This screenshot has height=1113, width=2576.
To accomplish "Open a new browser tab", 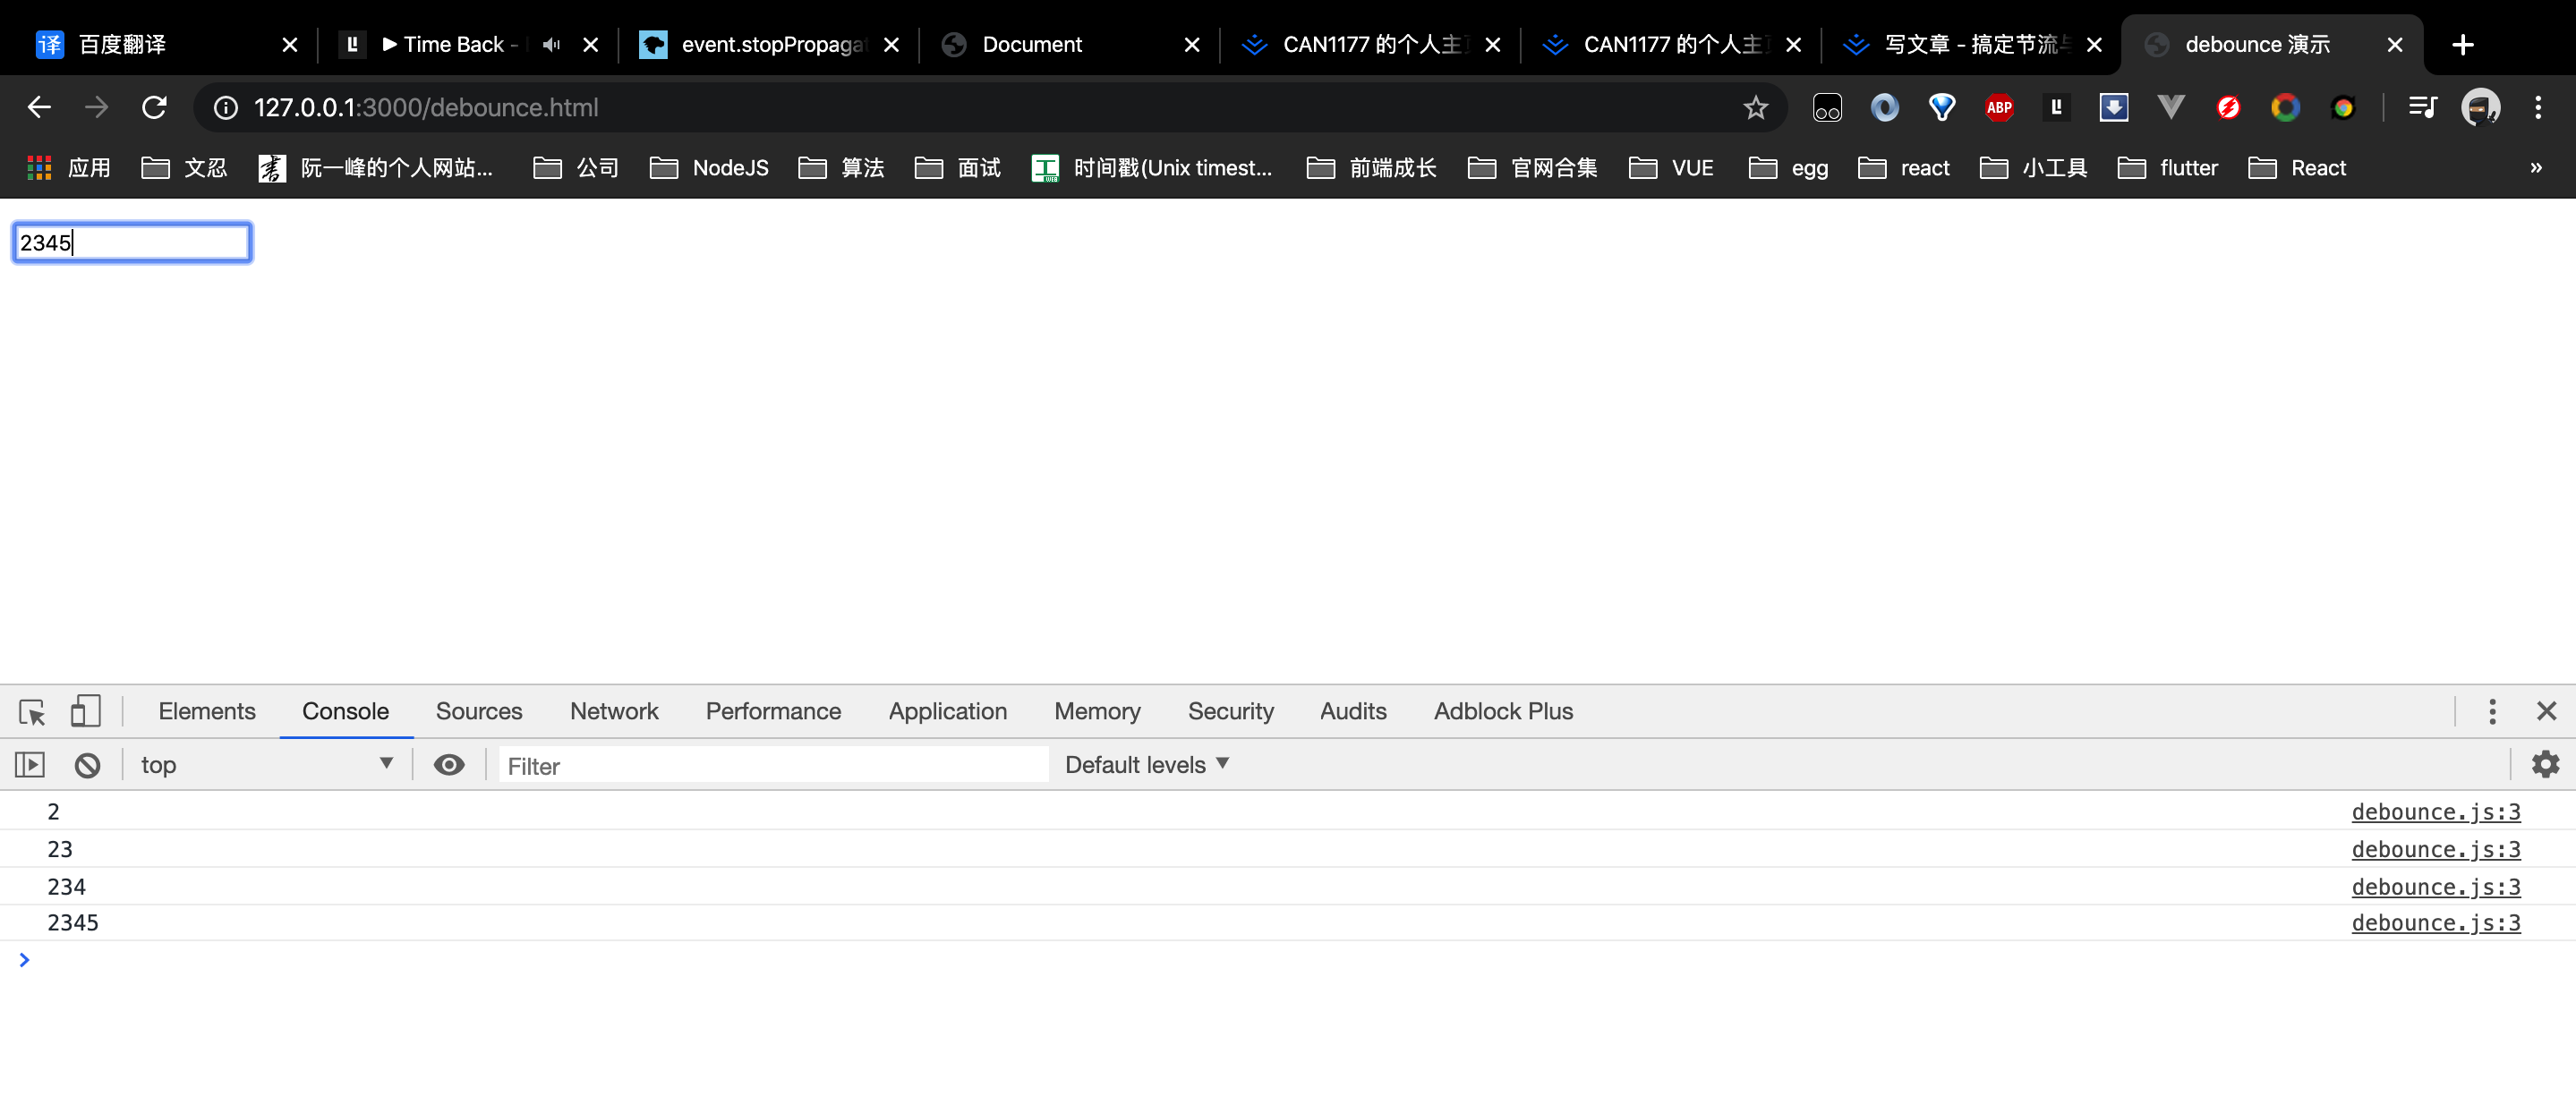I will pos(2462,45).
